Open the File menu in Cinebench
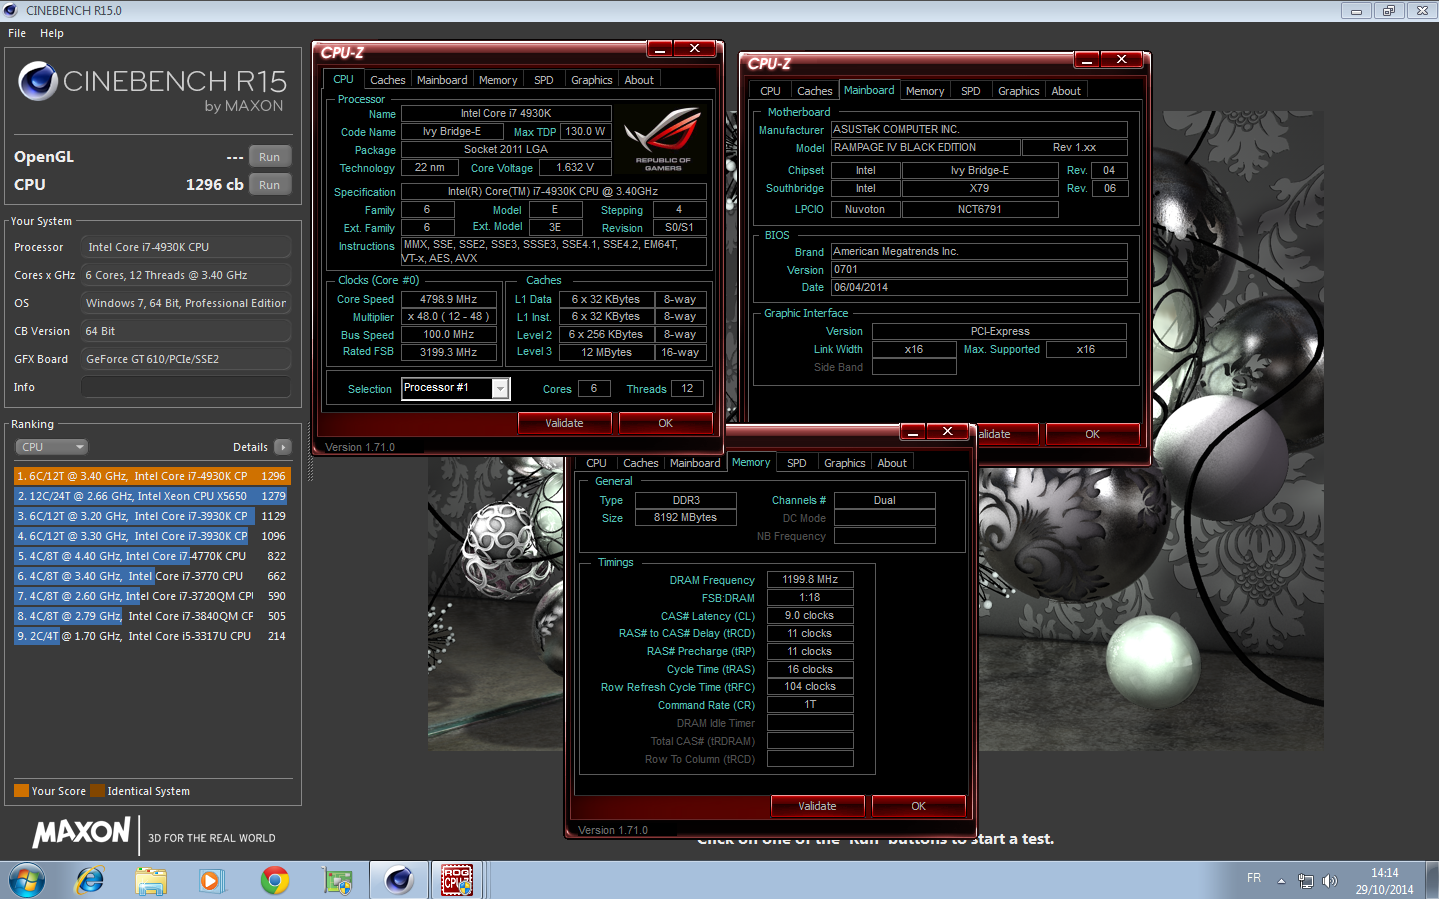Screen dimensions: 1439x899 click(x=17, y=33)
